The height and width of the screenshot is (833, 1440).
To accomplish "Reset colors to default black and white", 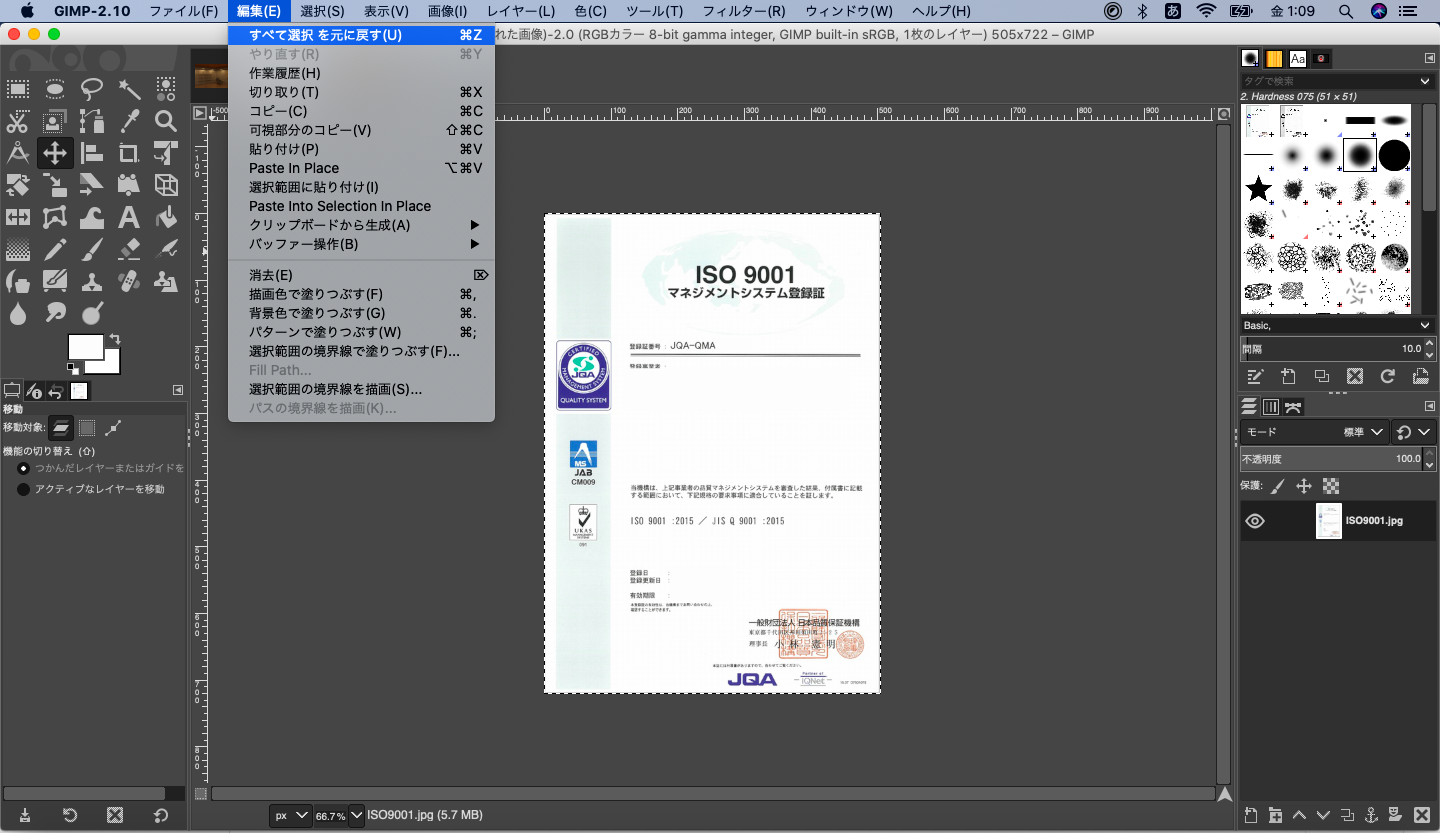I will click(73, 368).
